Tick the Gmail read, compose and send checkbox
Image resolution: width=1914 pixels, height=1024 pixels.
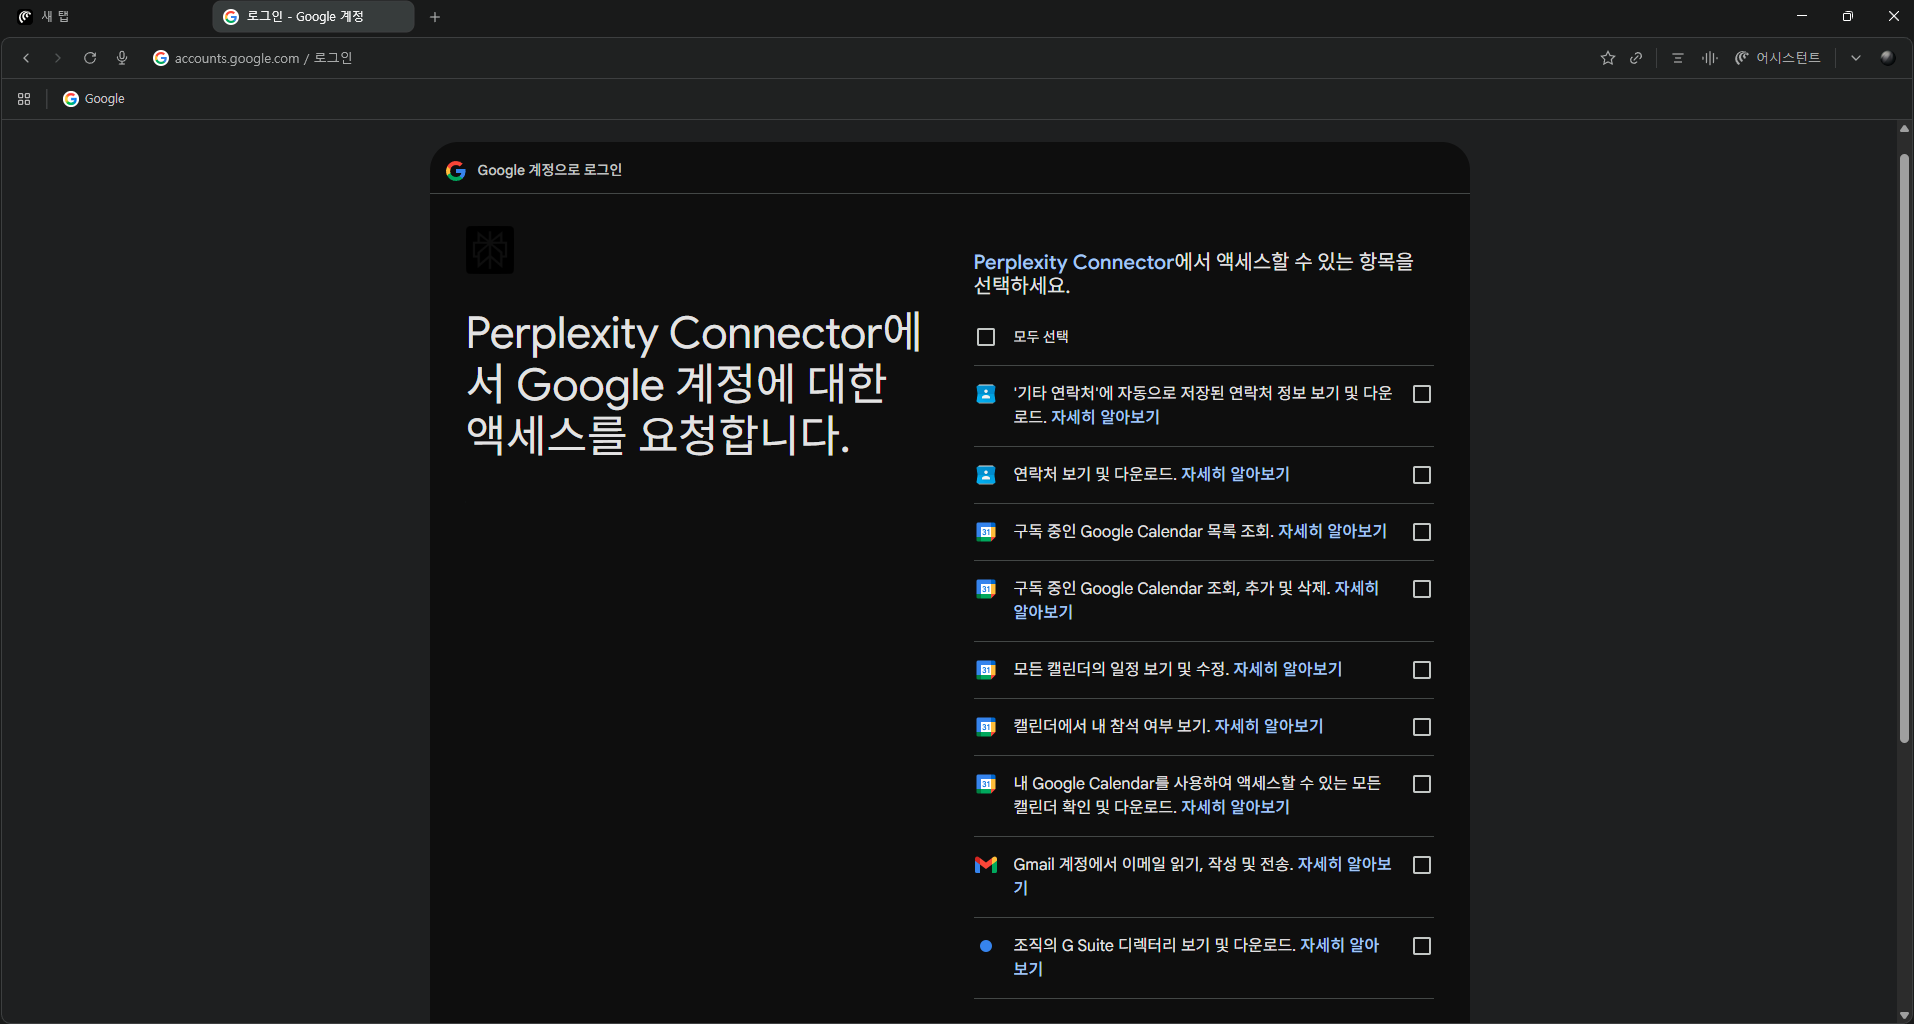click(1422, 865)
